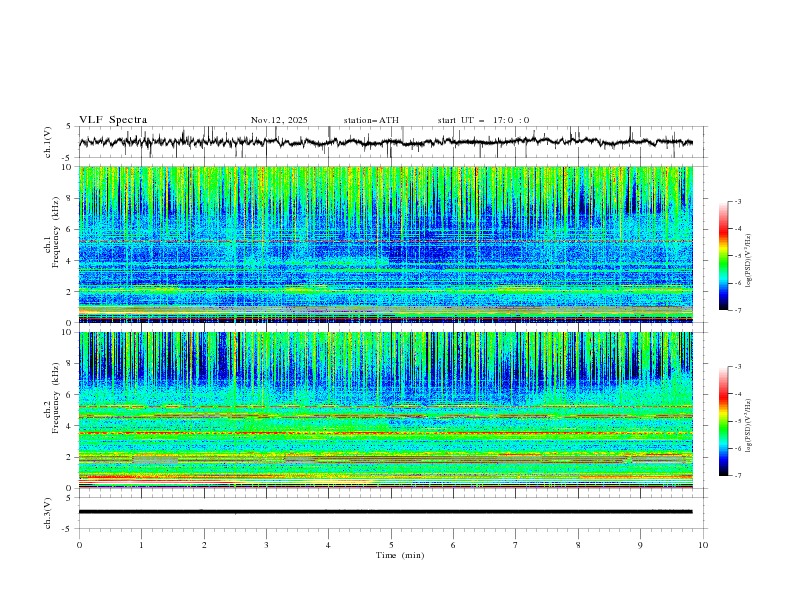792x612 pixels.
Task: Click the "Time (min)" axis label
Action: pos(400,555)
